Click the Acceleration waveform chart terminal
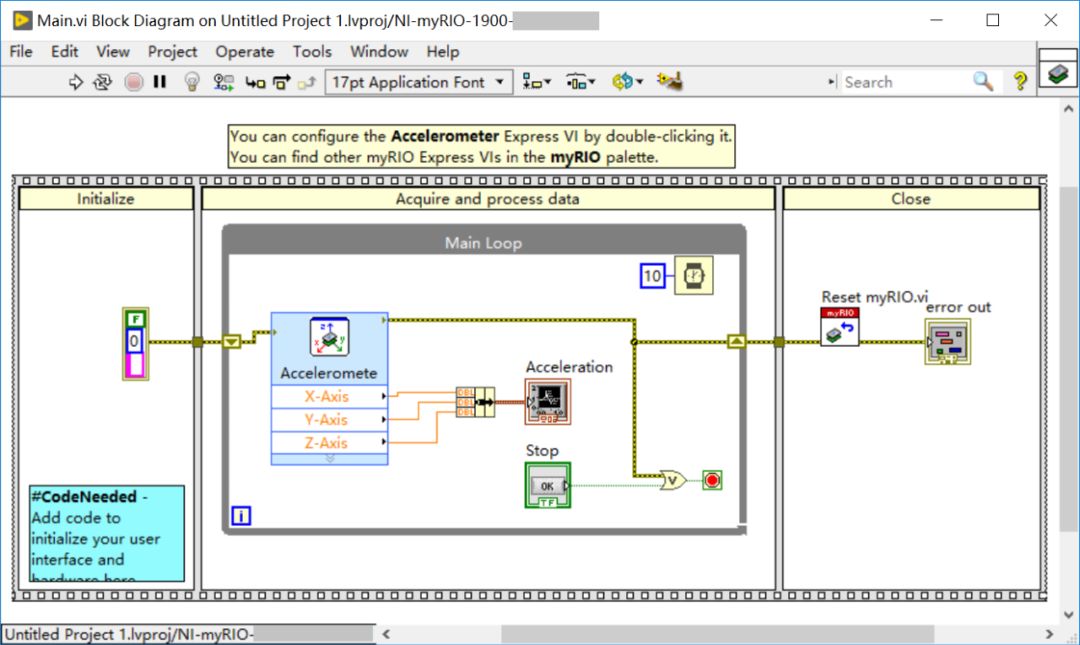 [547, 403]
